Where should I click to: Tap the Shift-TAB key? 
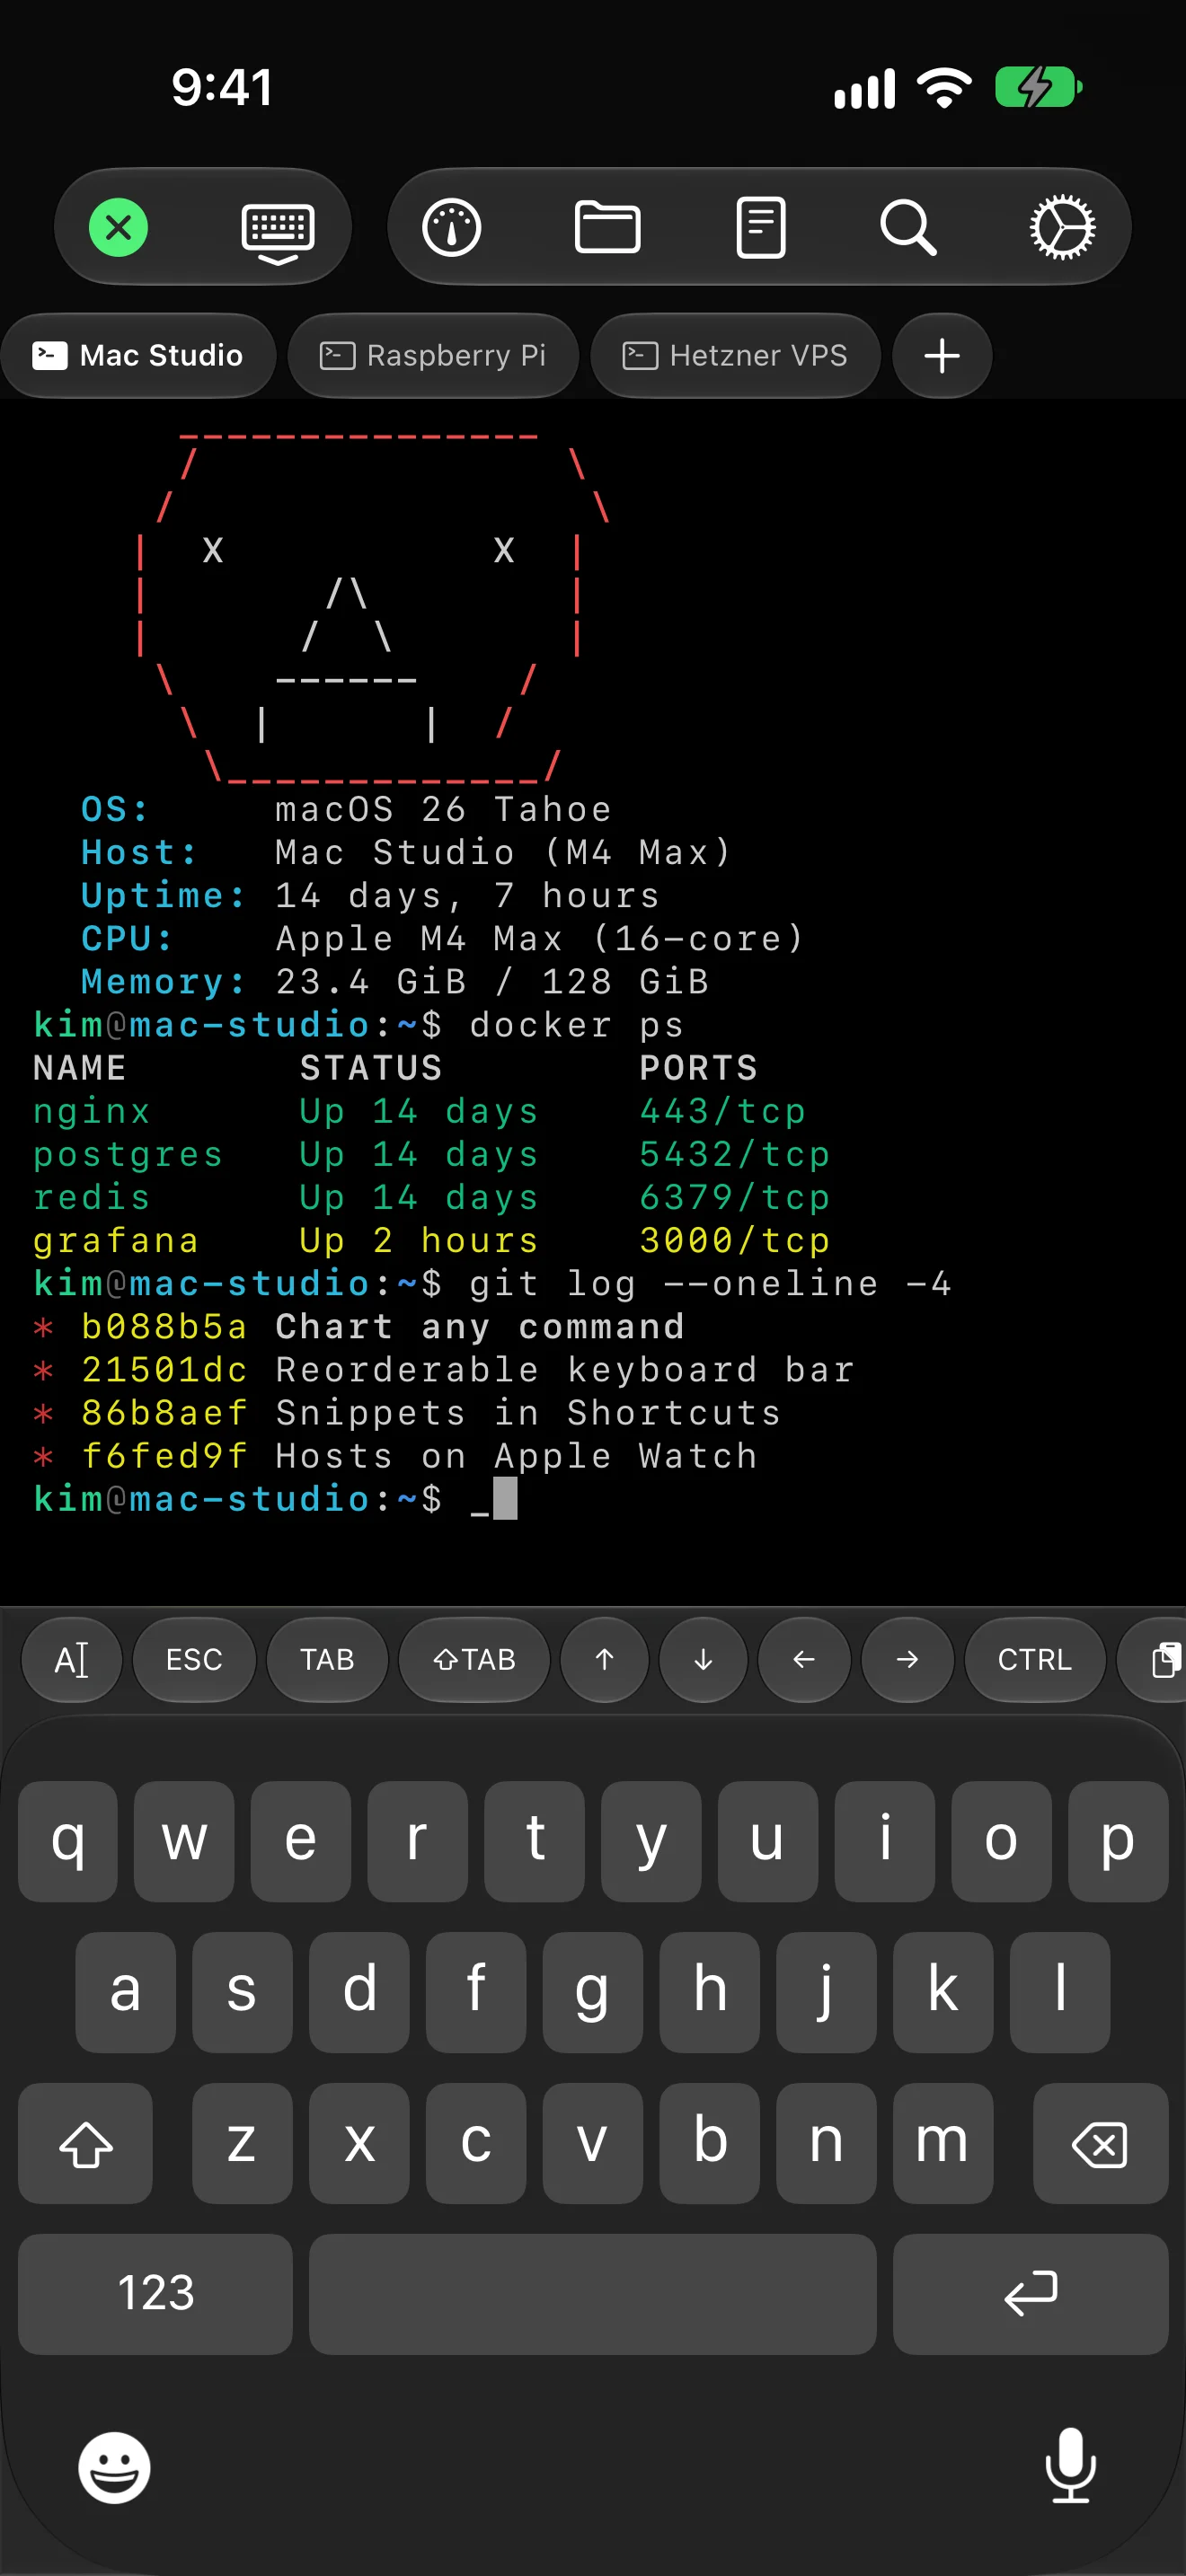coord(474,1660)
